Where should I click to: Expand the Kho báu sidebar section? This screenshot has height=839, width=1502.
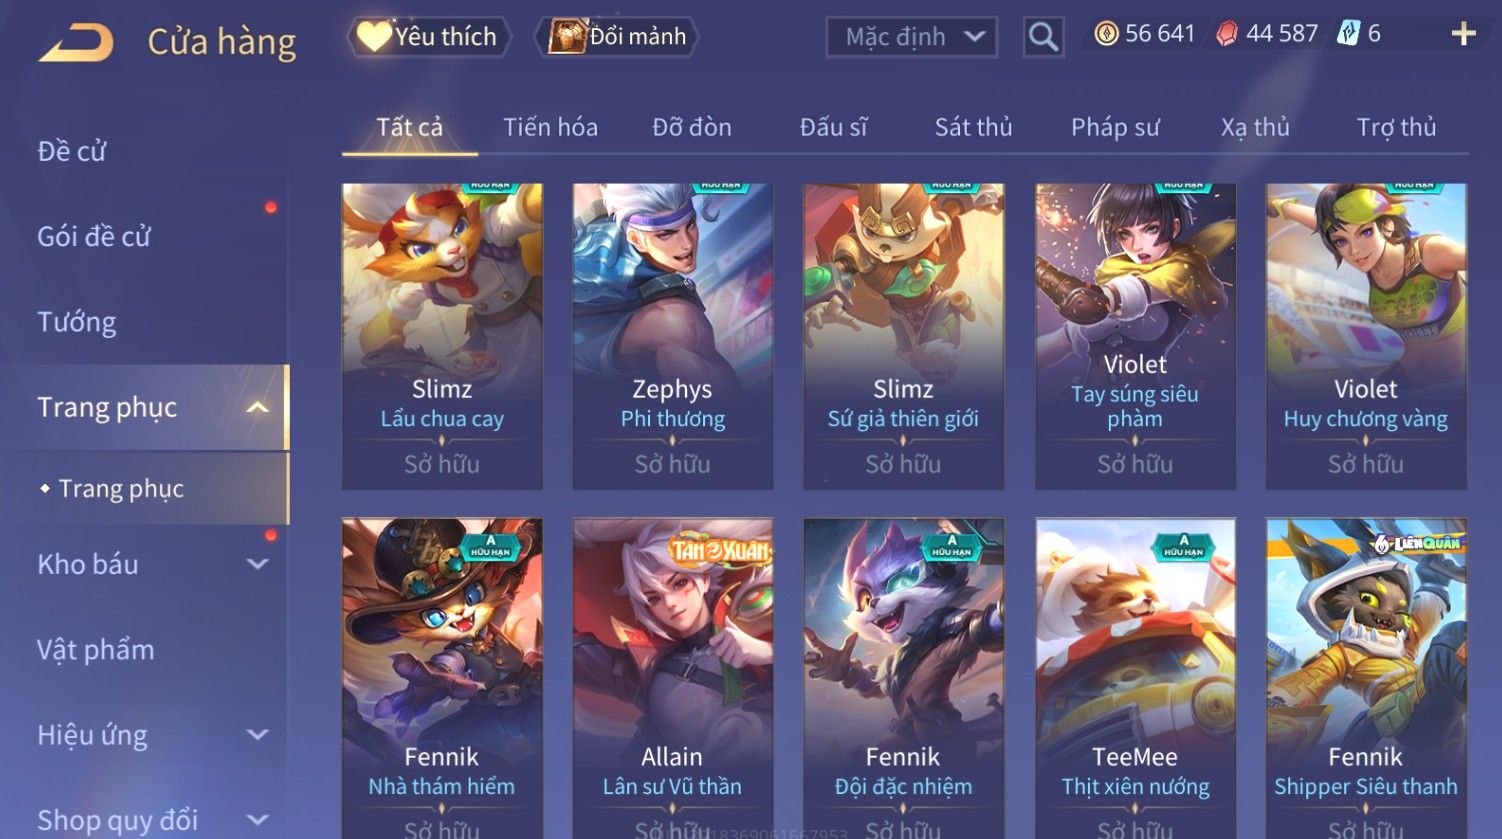coord(257,564)
